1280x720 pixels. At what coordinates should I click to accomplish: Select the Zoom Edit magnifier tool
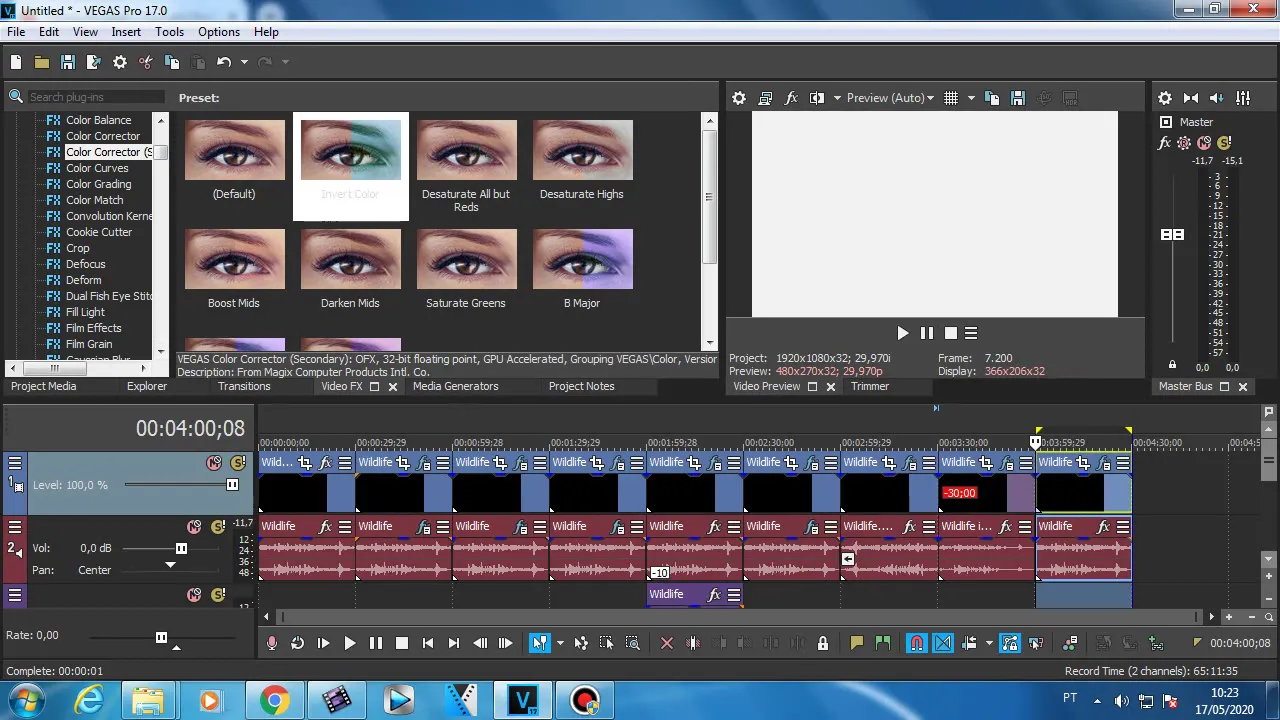coord(633,643)
